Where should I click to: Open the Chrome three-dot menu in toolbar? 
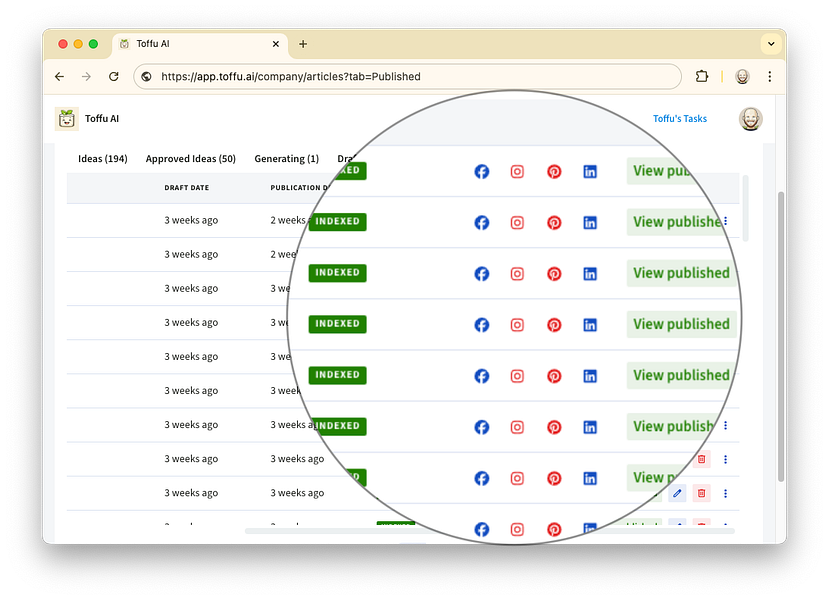point(770,77)
